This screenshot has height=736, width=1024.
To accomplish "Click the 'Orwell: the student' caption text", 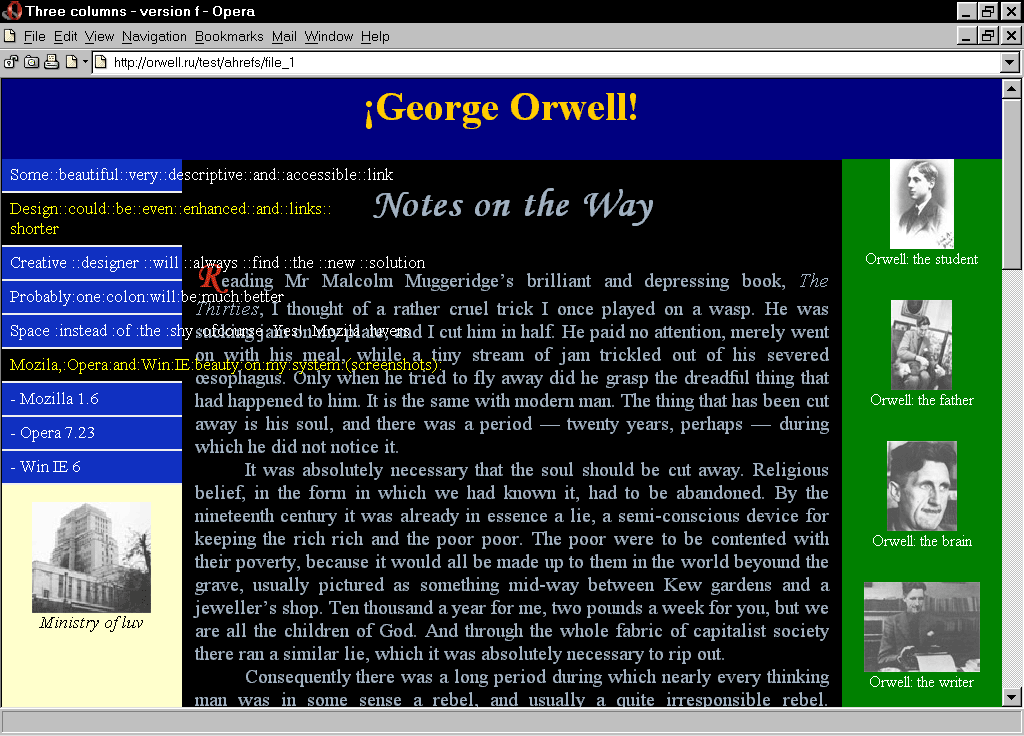I will click(921, 259).
